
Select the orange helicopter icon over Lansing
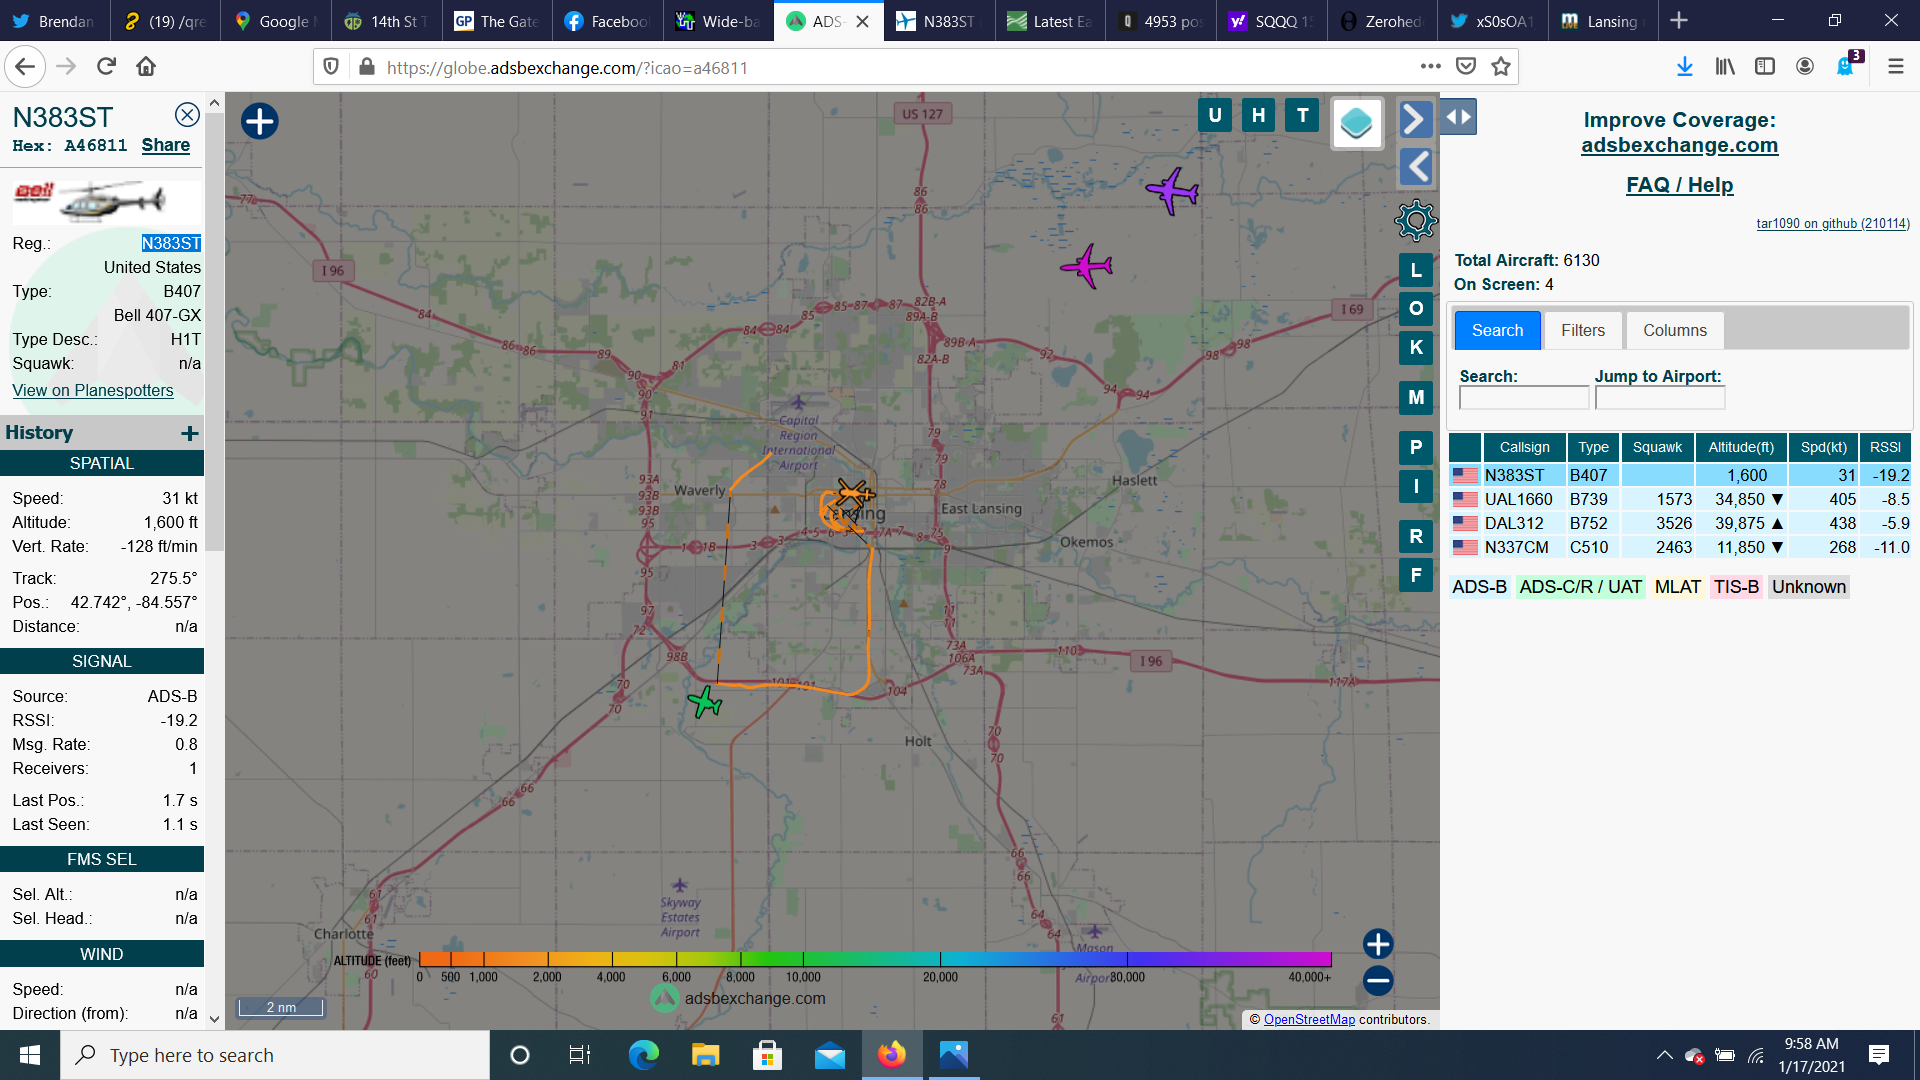(854, 494)
